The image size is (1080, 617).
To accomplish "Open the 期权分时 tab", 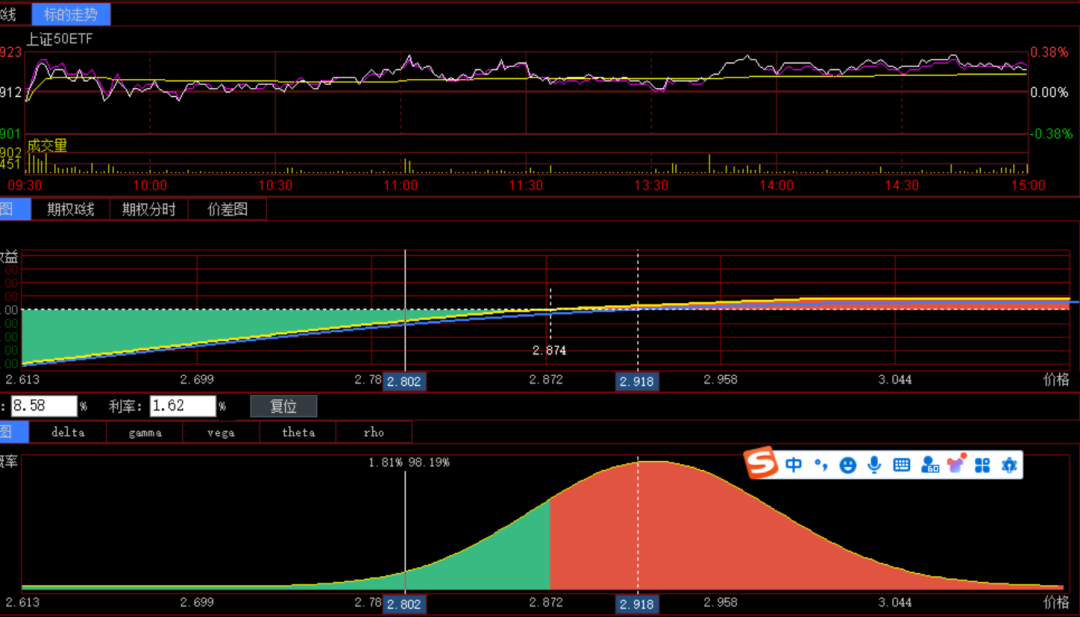I will click(149, 209).
